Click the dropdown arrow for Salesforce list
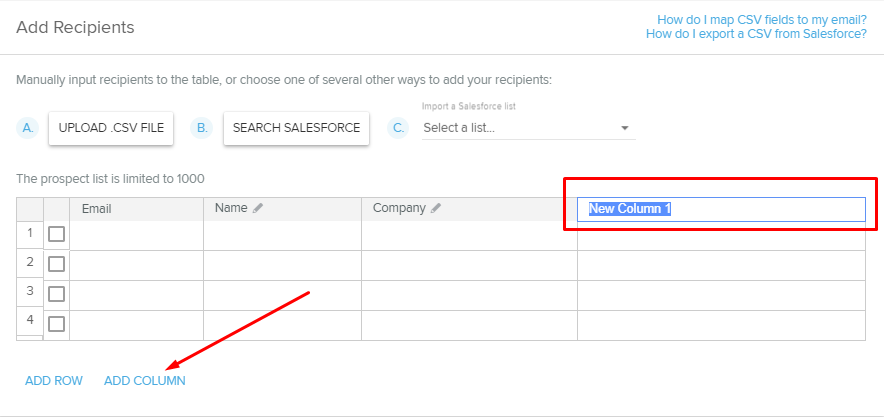The image size is (884, 417). [625, 128]
